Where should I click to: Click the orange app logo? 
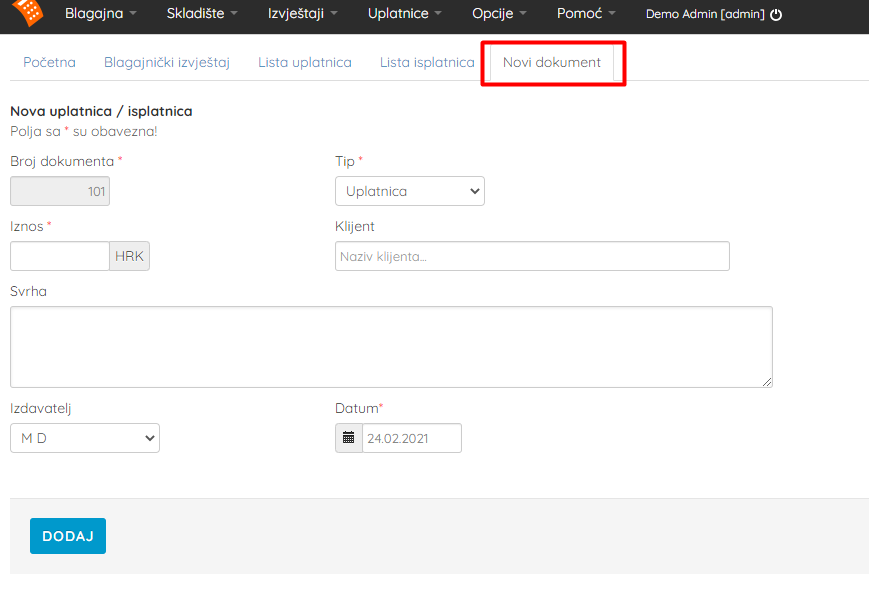click(x=28, y=12)
